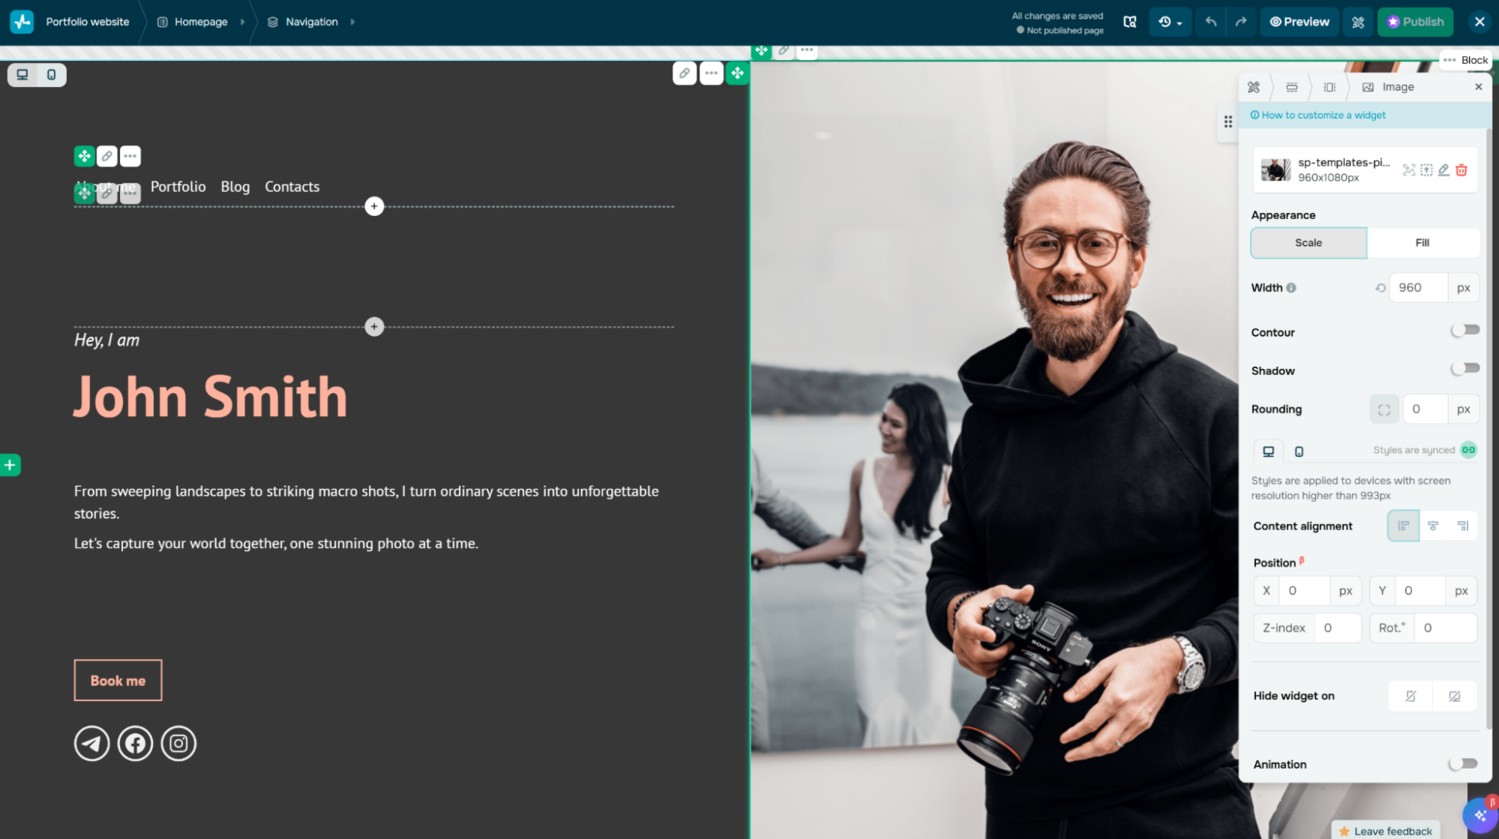Enable the Shadow toggle
This screenshot has width=1499, height=839.
coord(1464,368)
